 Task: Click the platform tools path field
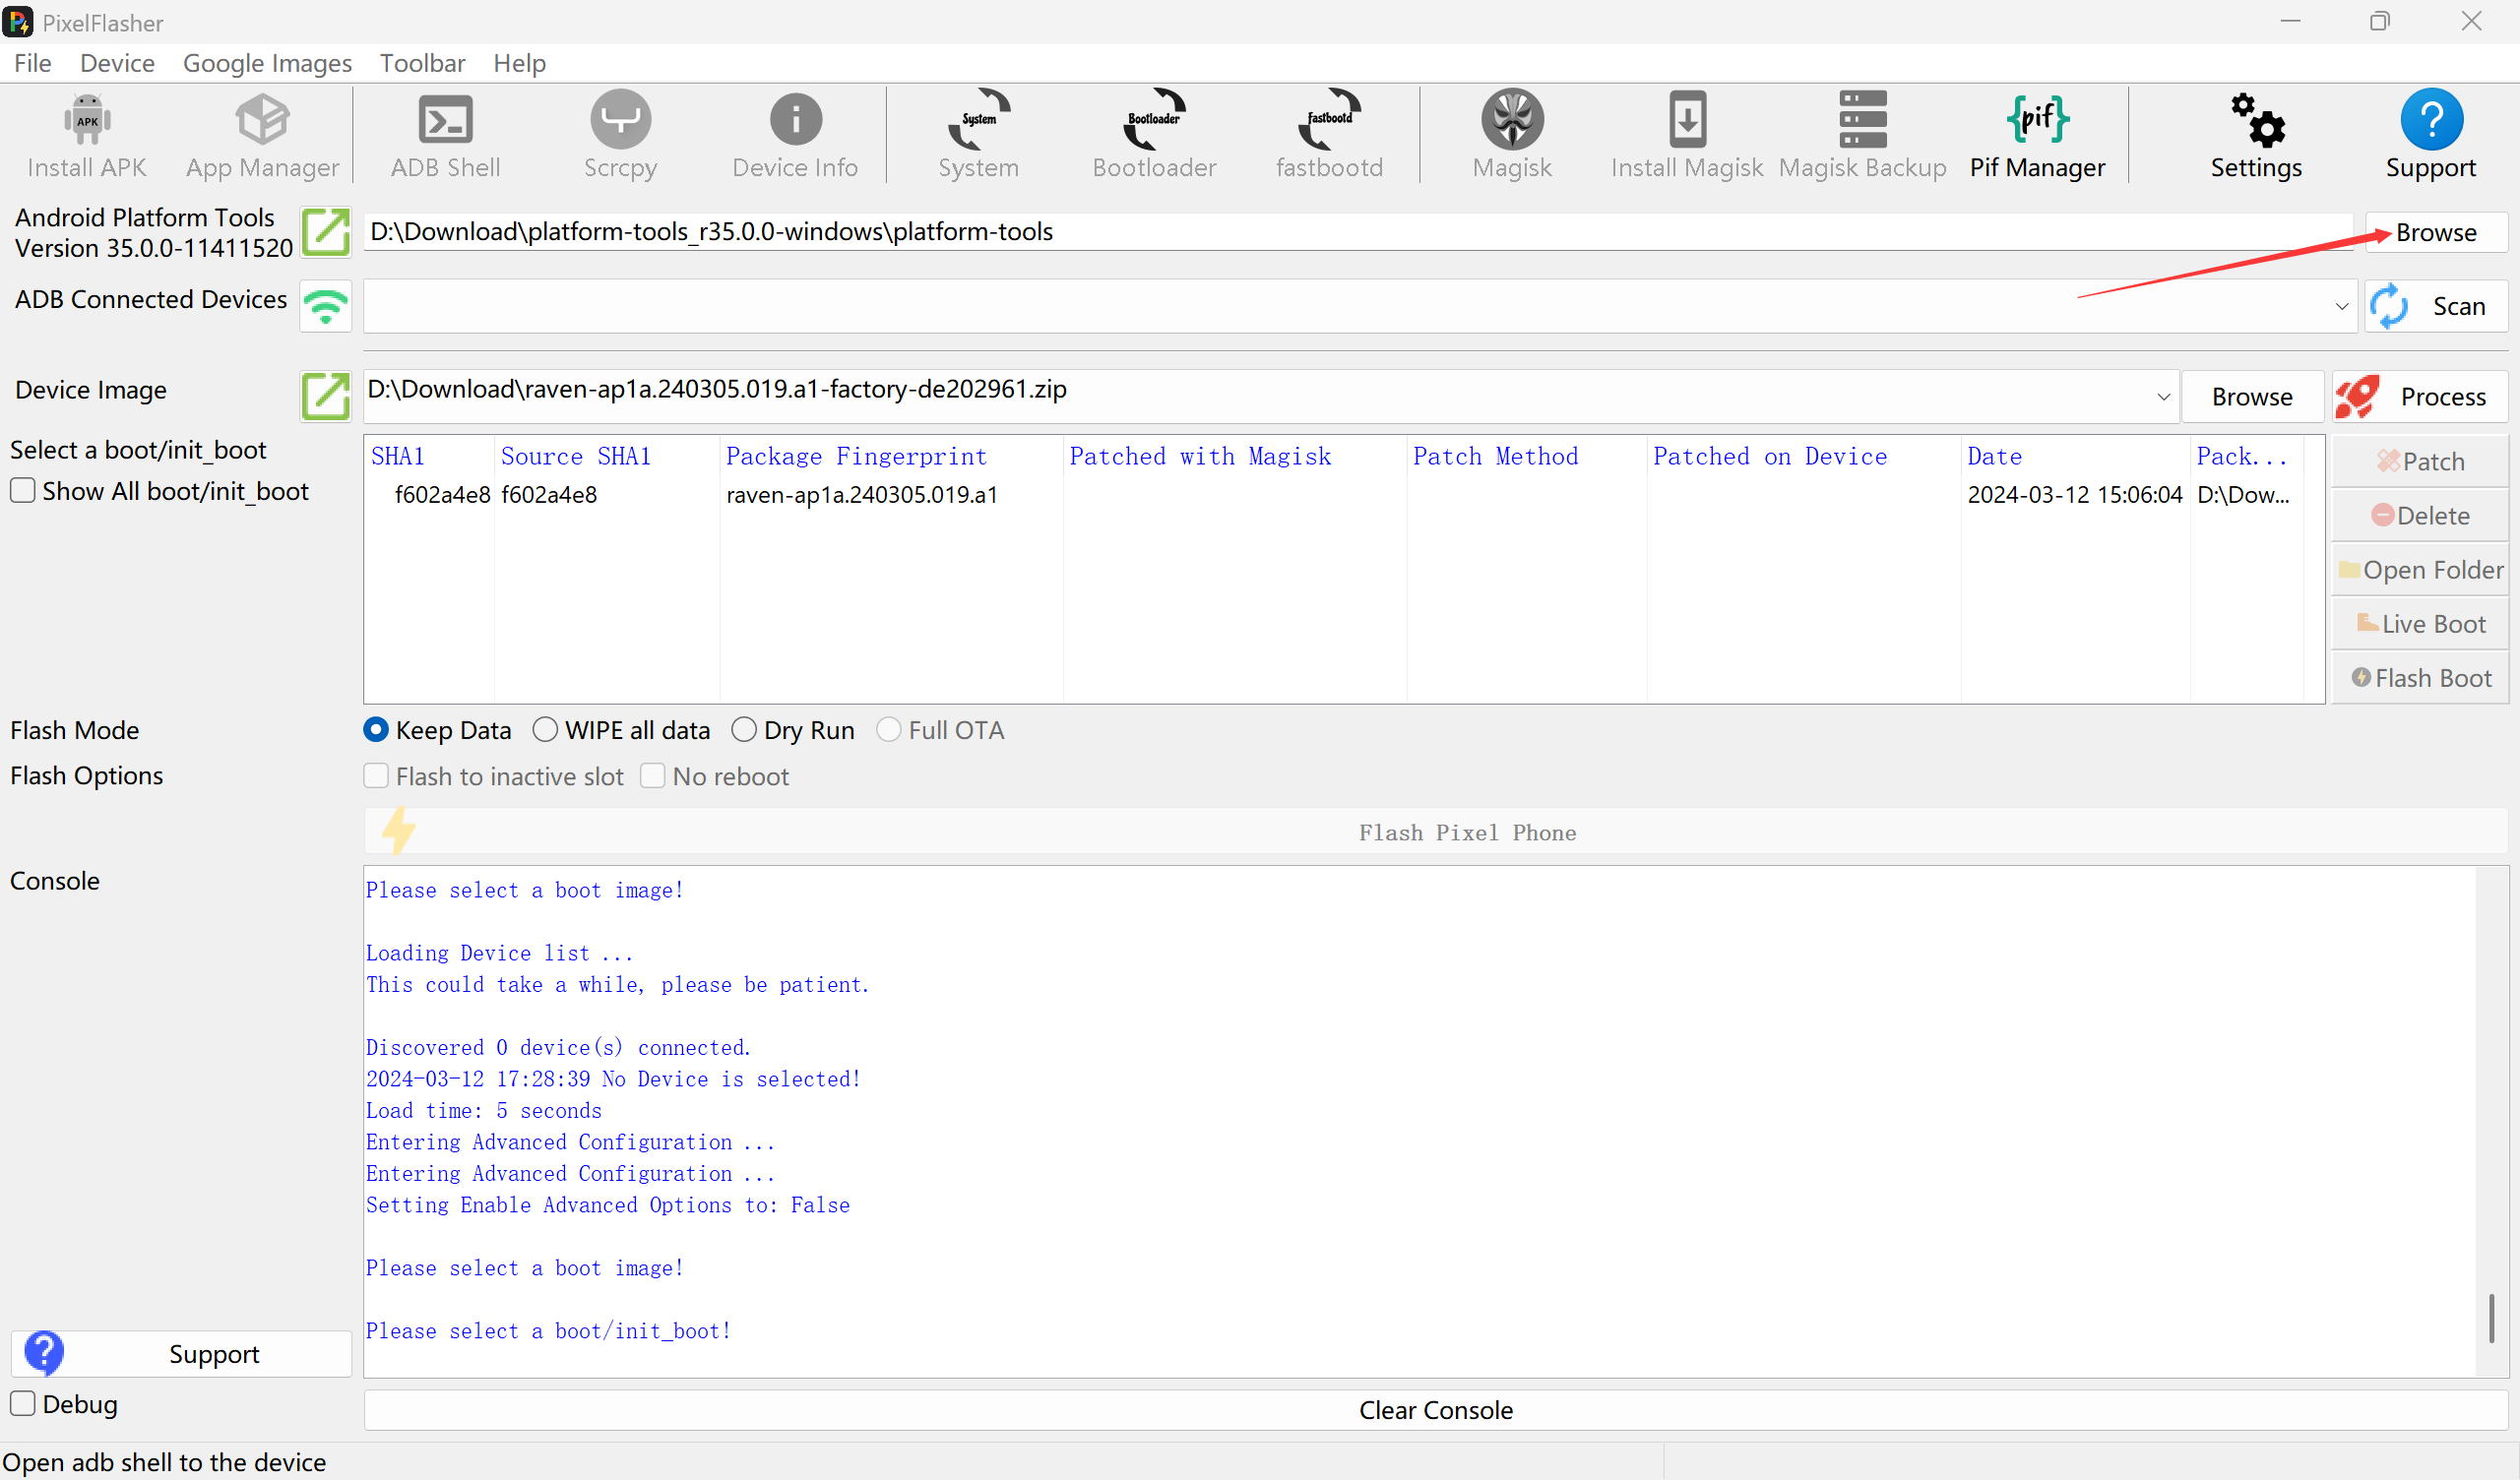pos(1358,232)
